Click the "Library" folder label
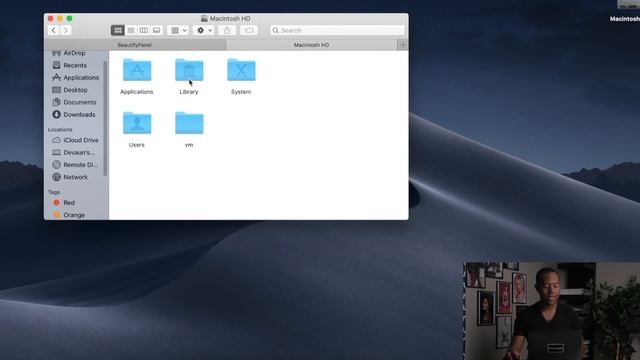The width and height of the screenshot is (640, 360). pos(189,92)
